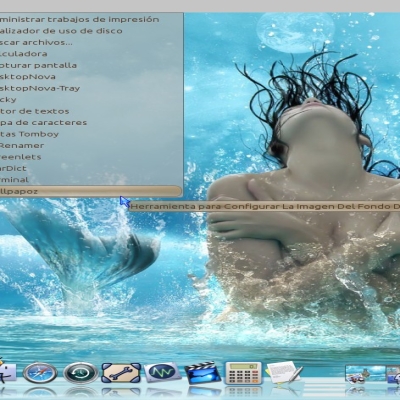
Task: Open the photo stack dock icon
Action: click(x=365, y=374)
